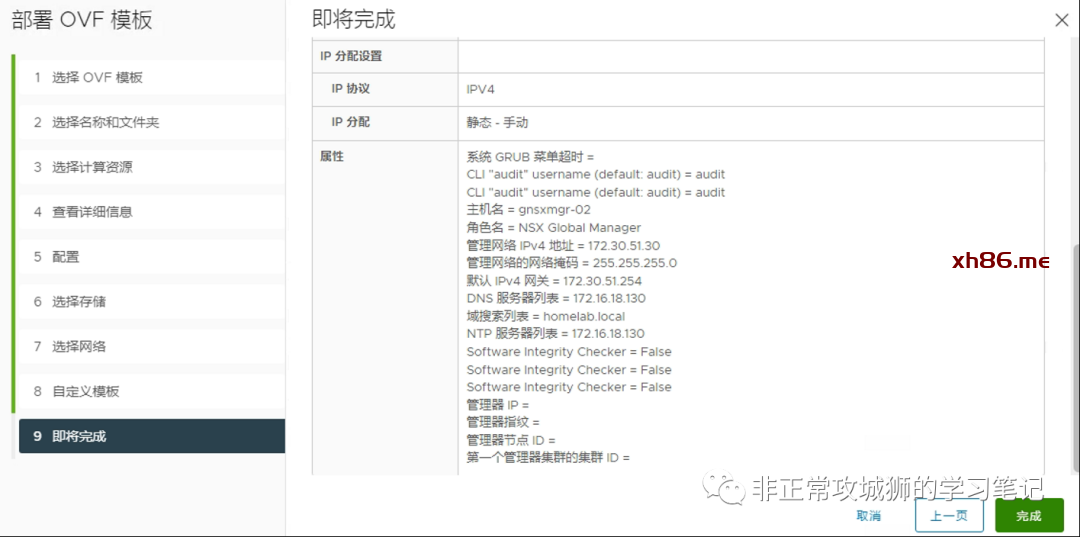Viewport: 1080px width, 537px height.
Task: Open step 7 选择网络
Action: [x=79, y=347]
